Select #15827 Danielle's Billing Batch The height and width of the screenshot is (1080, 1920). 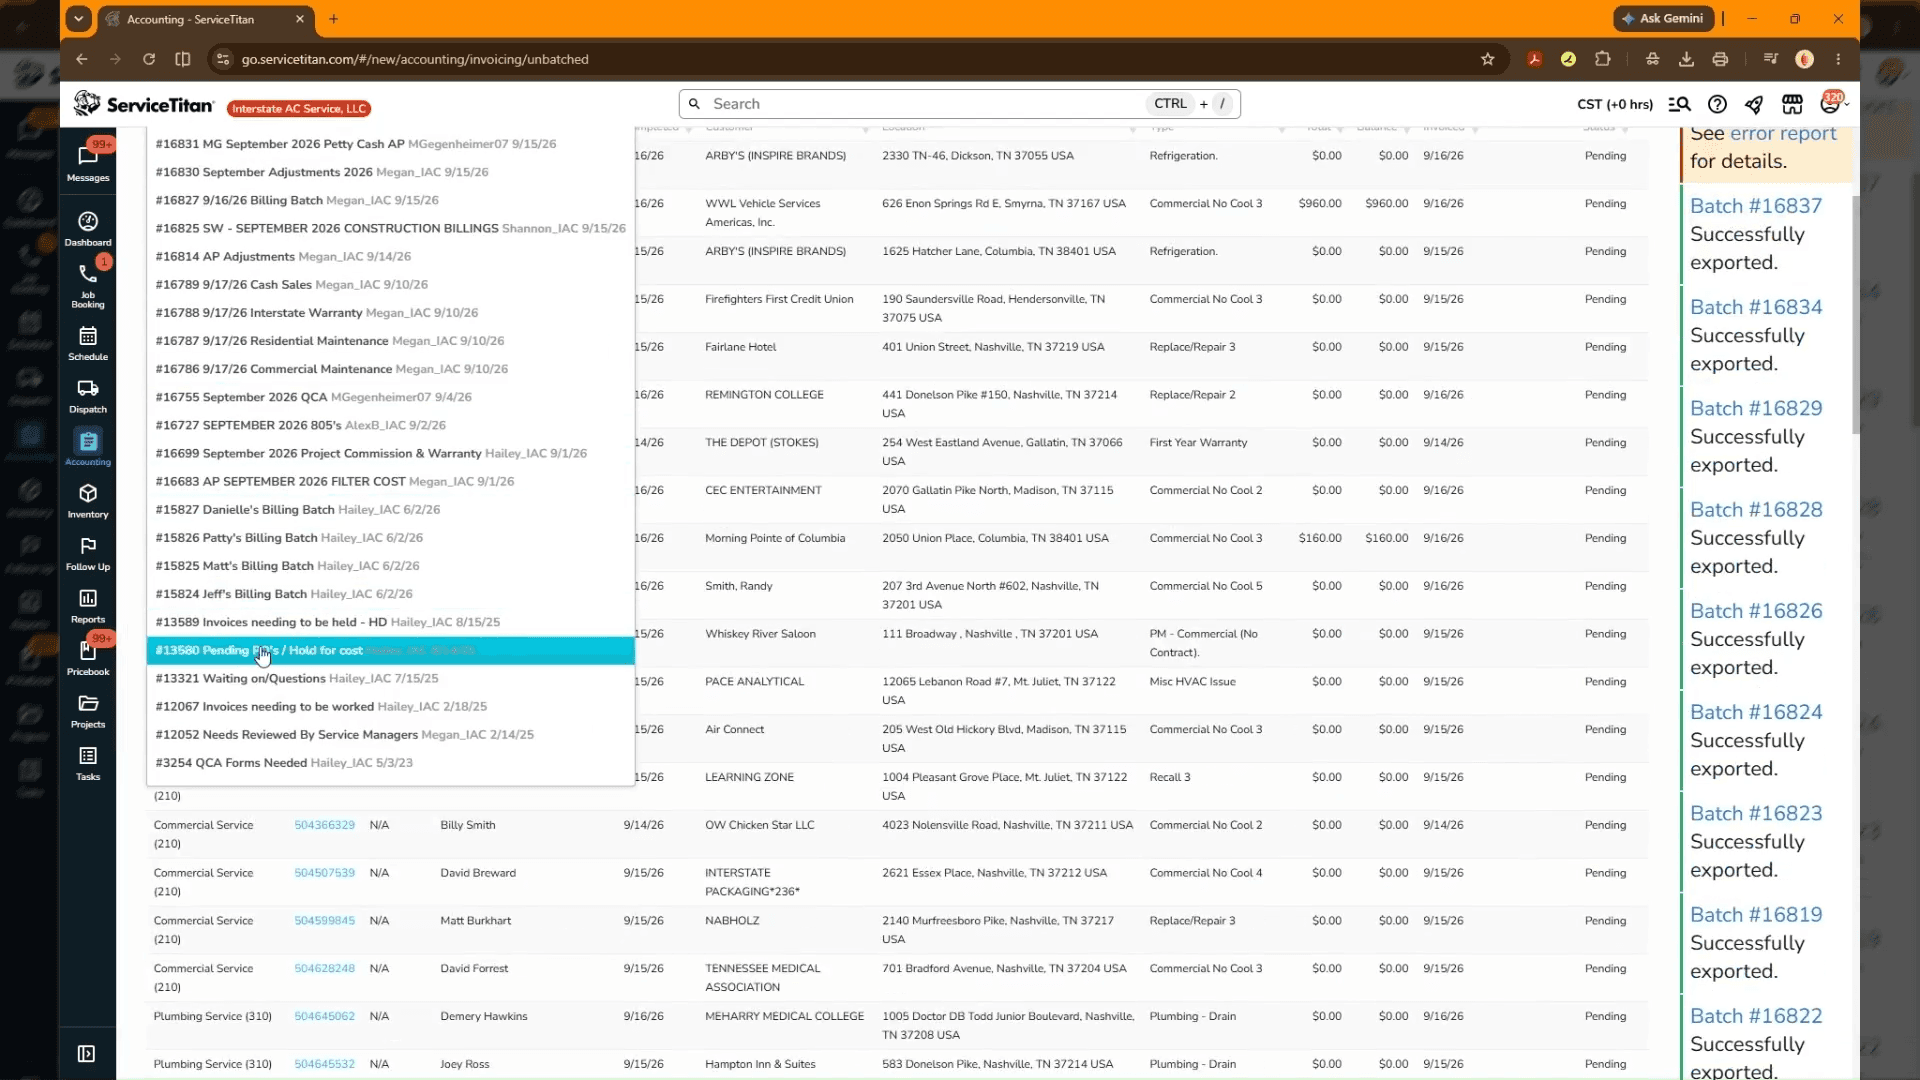(x=390, y=509)
